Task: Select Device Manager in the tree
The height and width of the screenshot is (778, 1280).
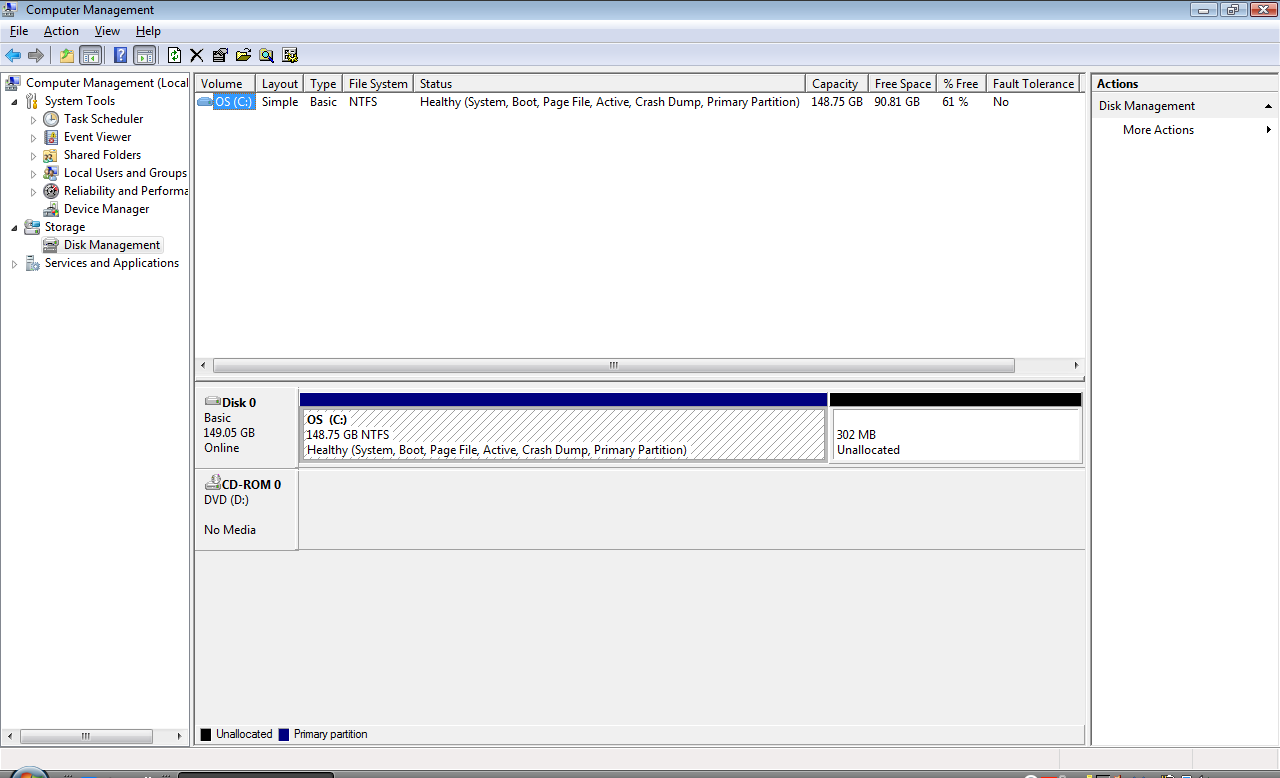Action: point(106,209)
